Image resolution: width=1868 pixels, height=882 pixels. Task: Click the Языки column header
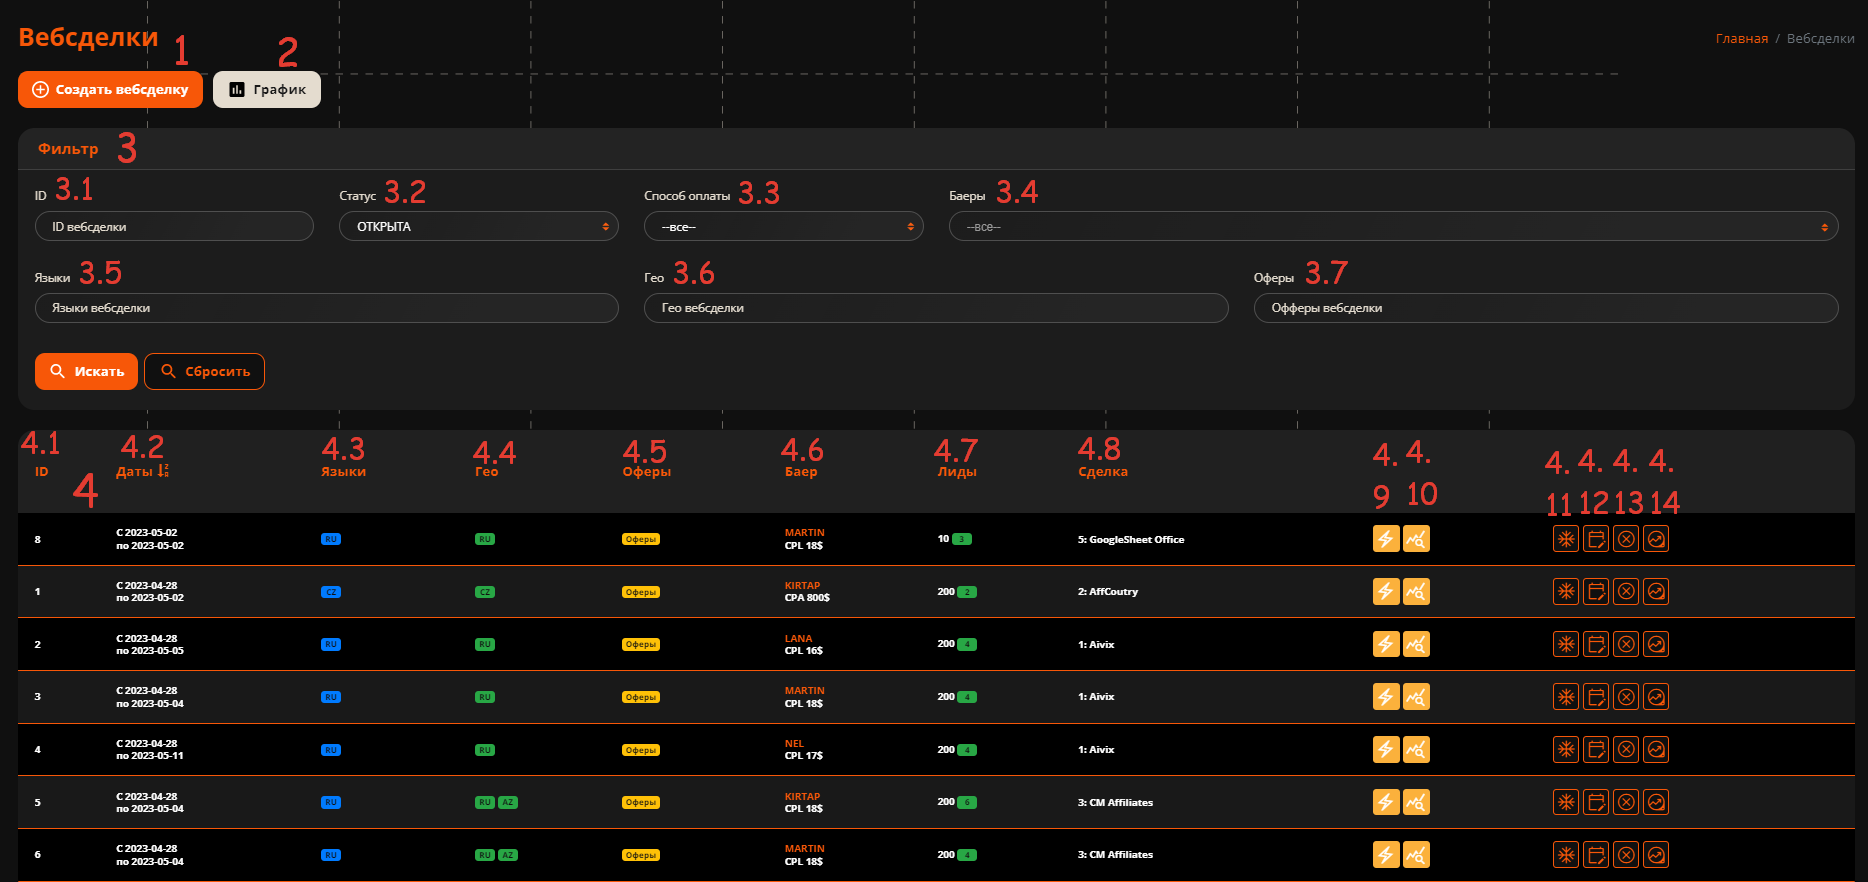343,472
